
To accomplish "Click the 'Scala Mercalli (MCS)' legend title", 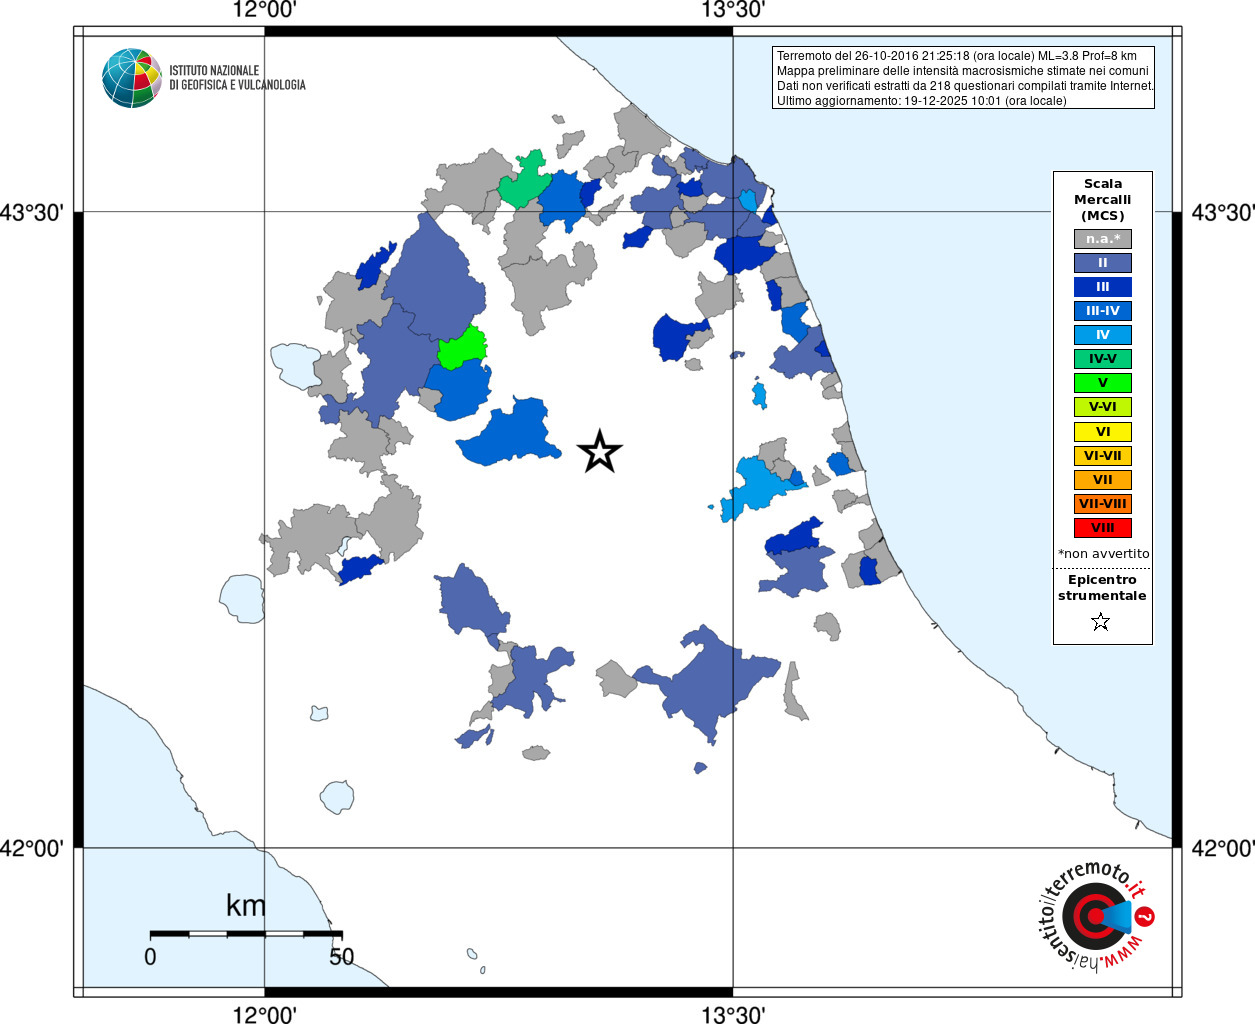I will tap(1103, 200).
